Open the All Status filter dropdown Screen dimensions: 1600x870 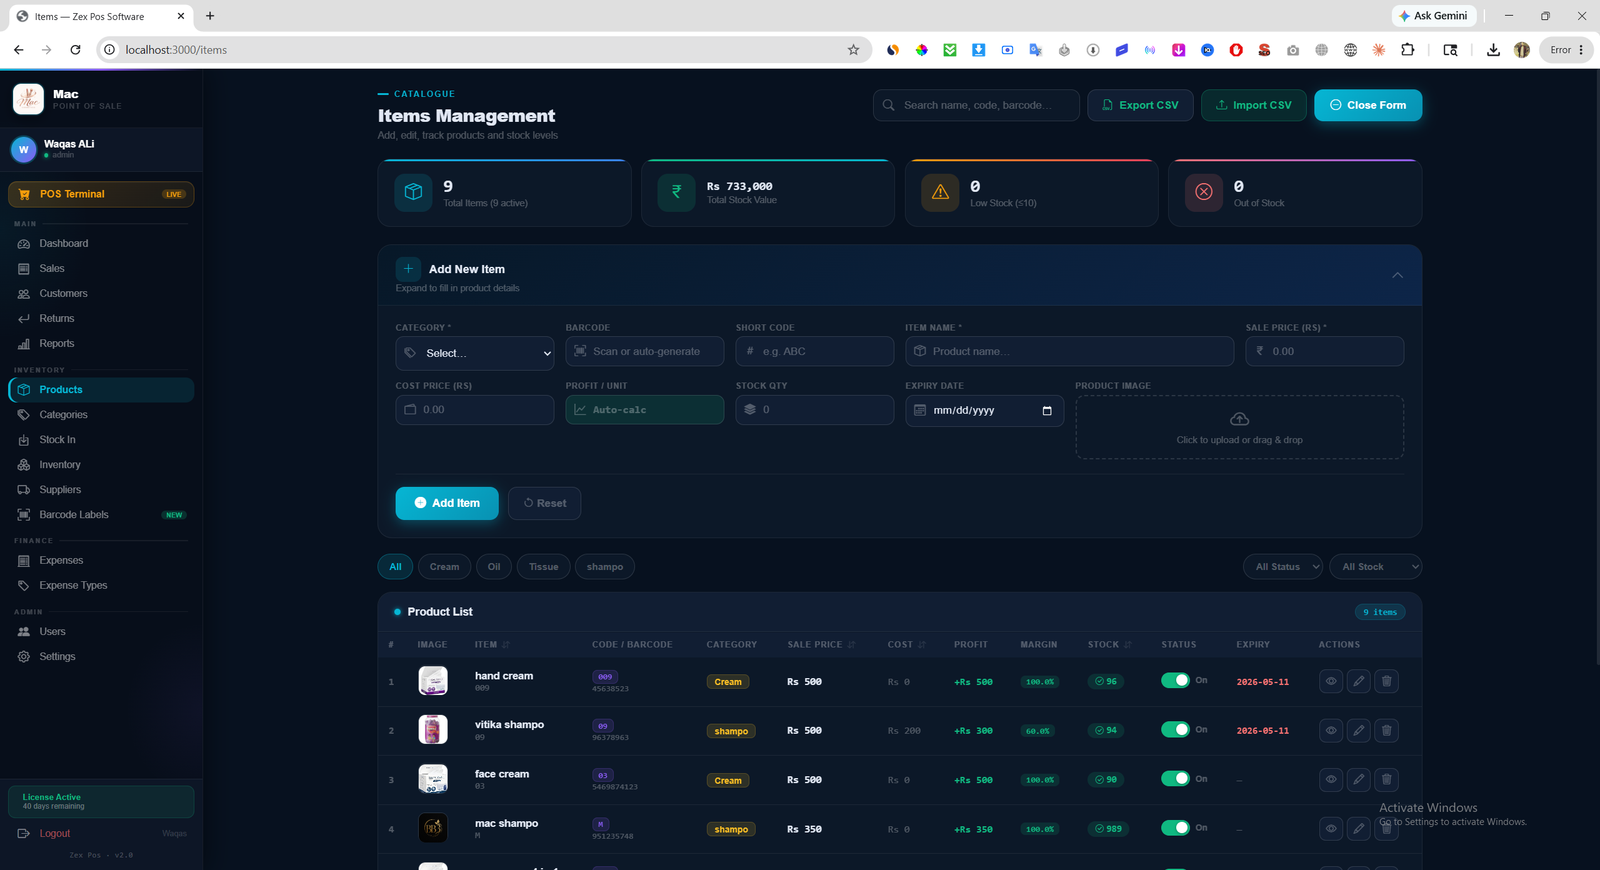point(1282,567)
